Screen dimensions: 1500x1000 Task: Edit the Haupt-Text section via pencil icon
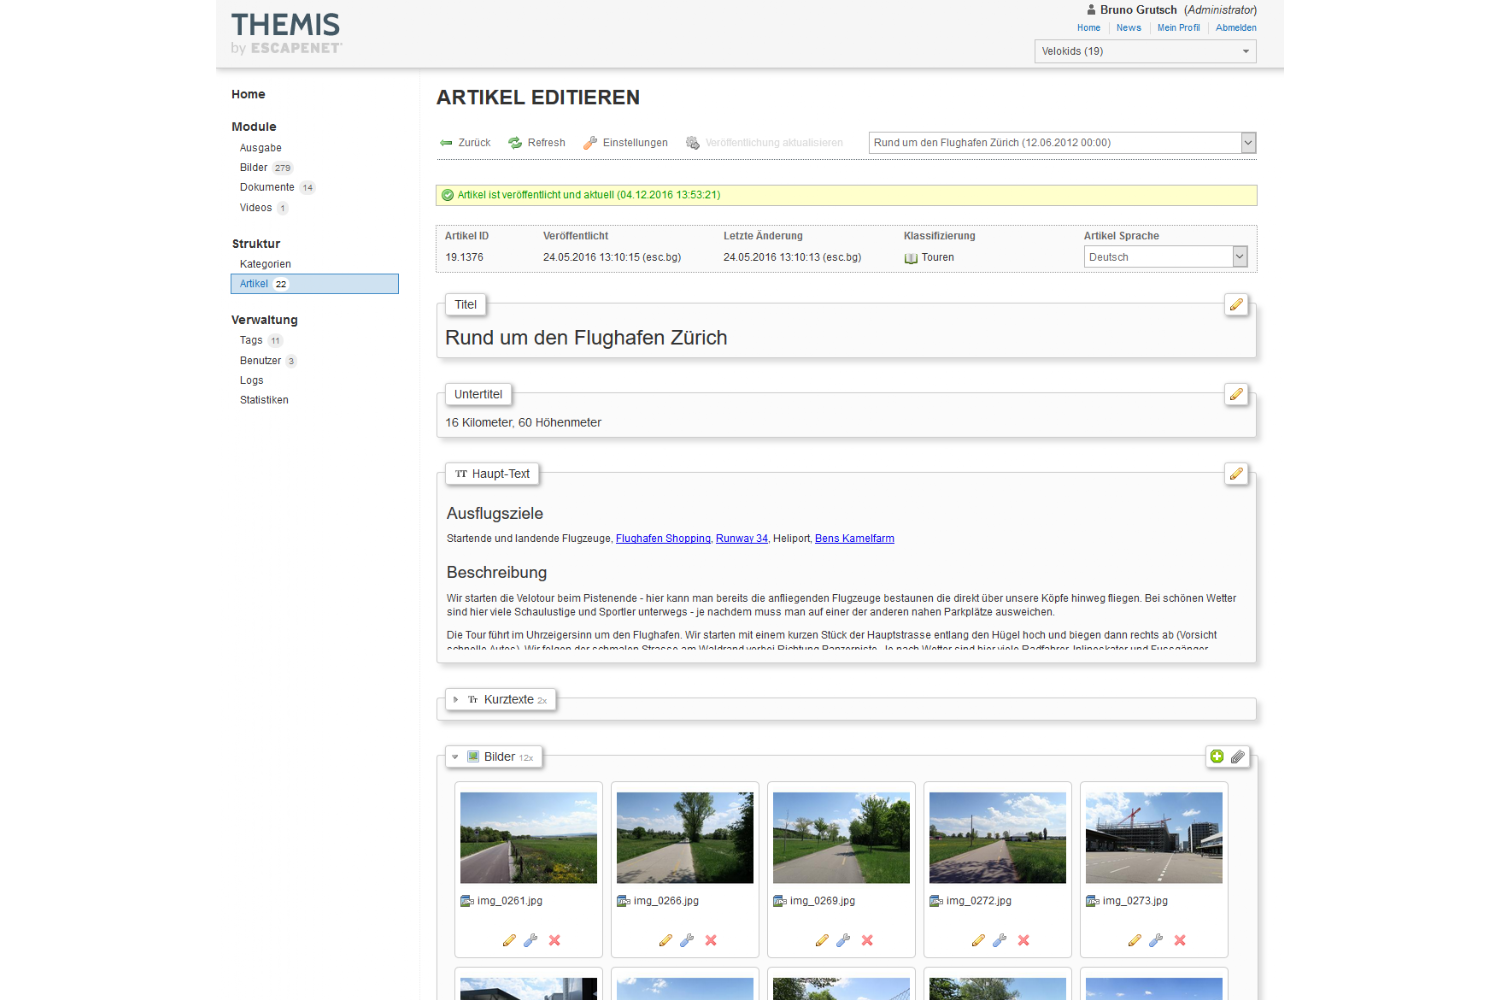(x=1236, y=474)
